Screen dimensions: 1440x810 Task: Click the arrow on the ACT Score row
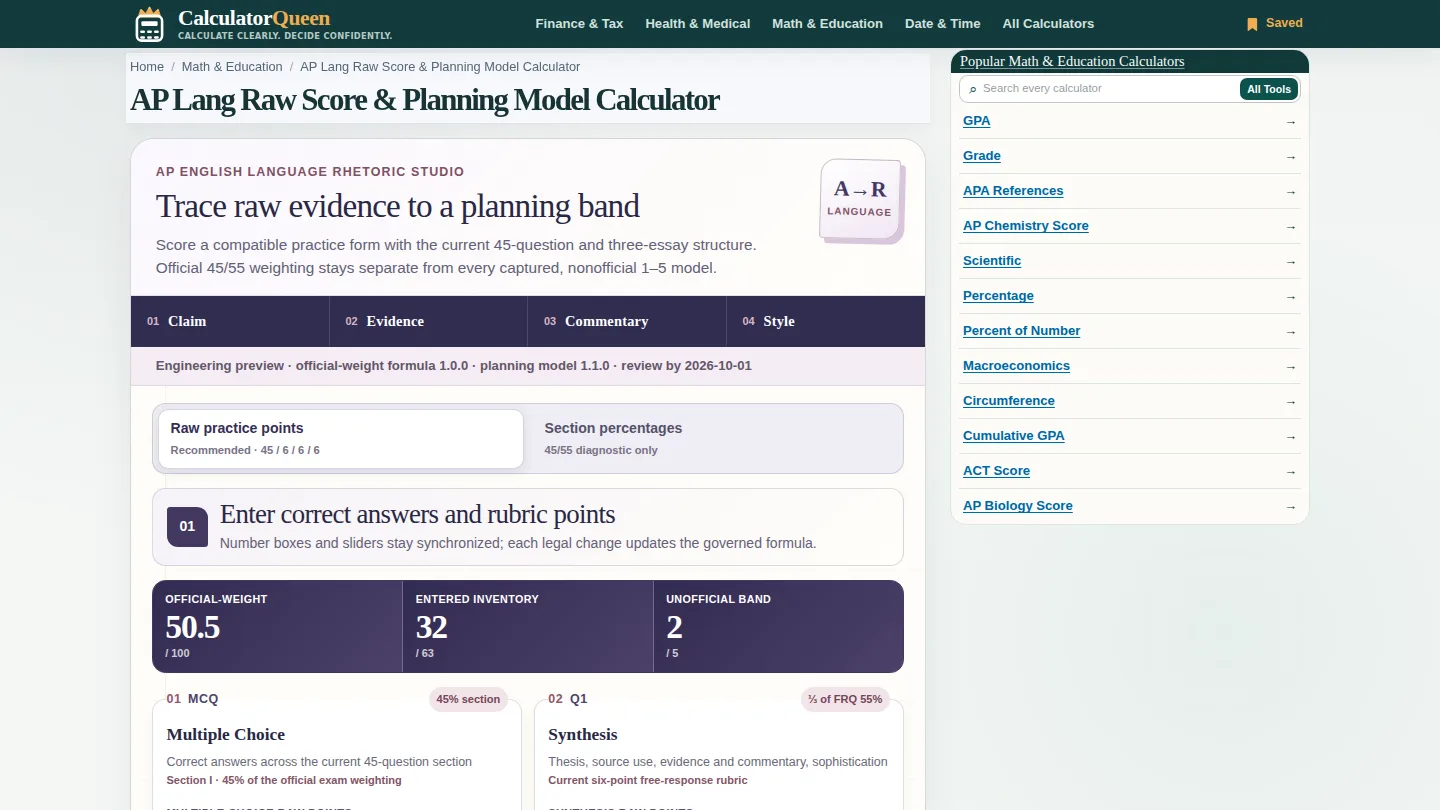tap(1291, 472)
